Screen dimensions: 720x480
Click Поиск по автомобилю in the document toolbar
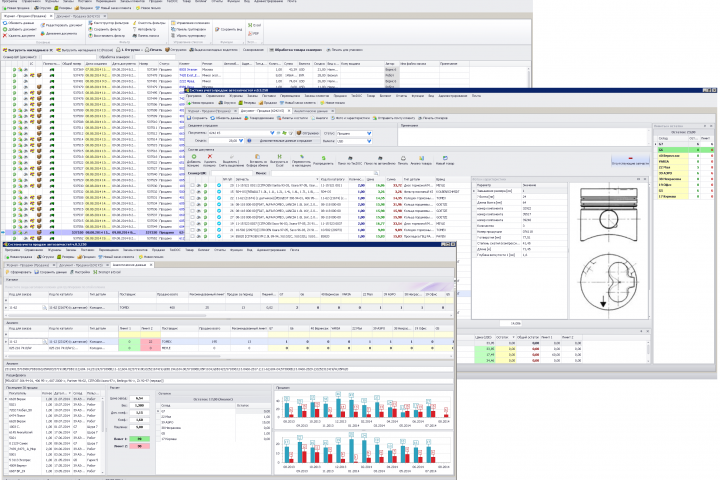[x=380, y=160]
